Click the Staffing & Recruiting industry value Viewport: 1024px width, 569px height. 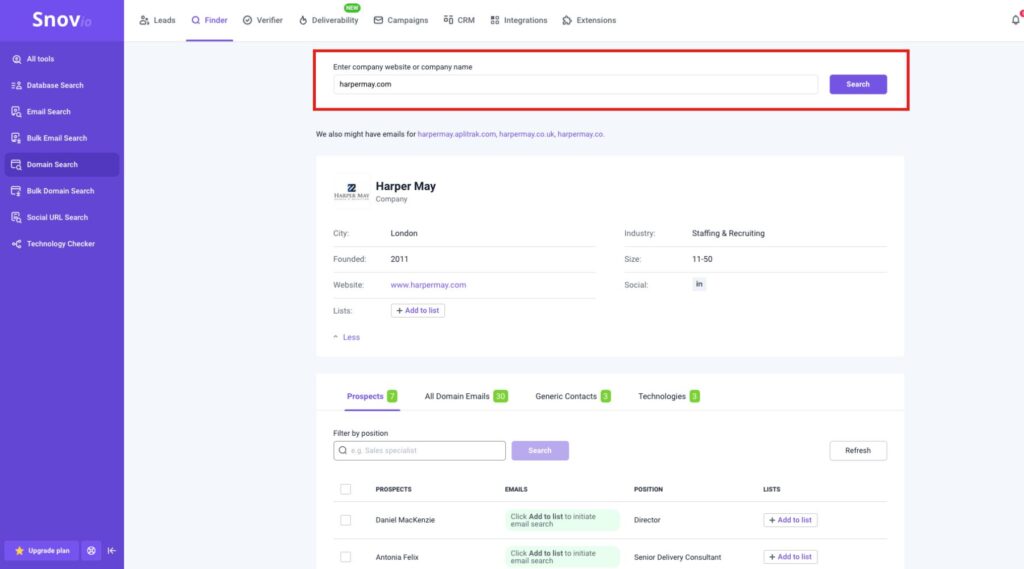pyautogui.click(x=728, y=233)
